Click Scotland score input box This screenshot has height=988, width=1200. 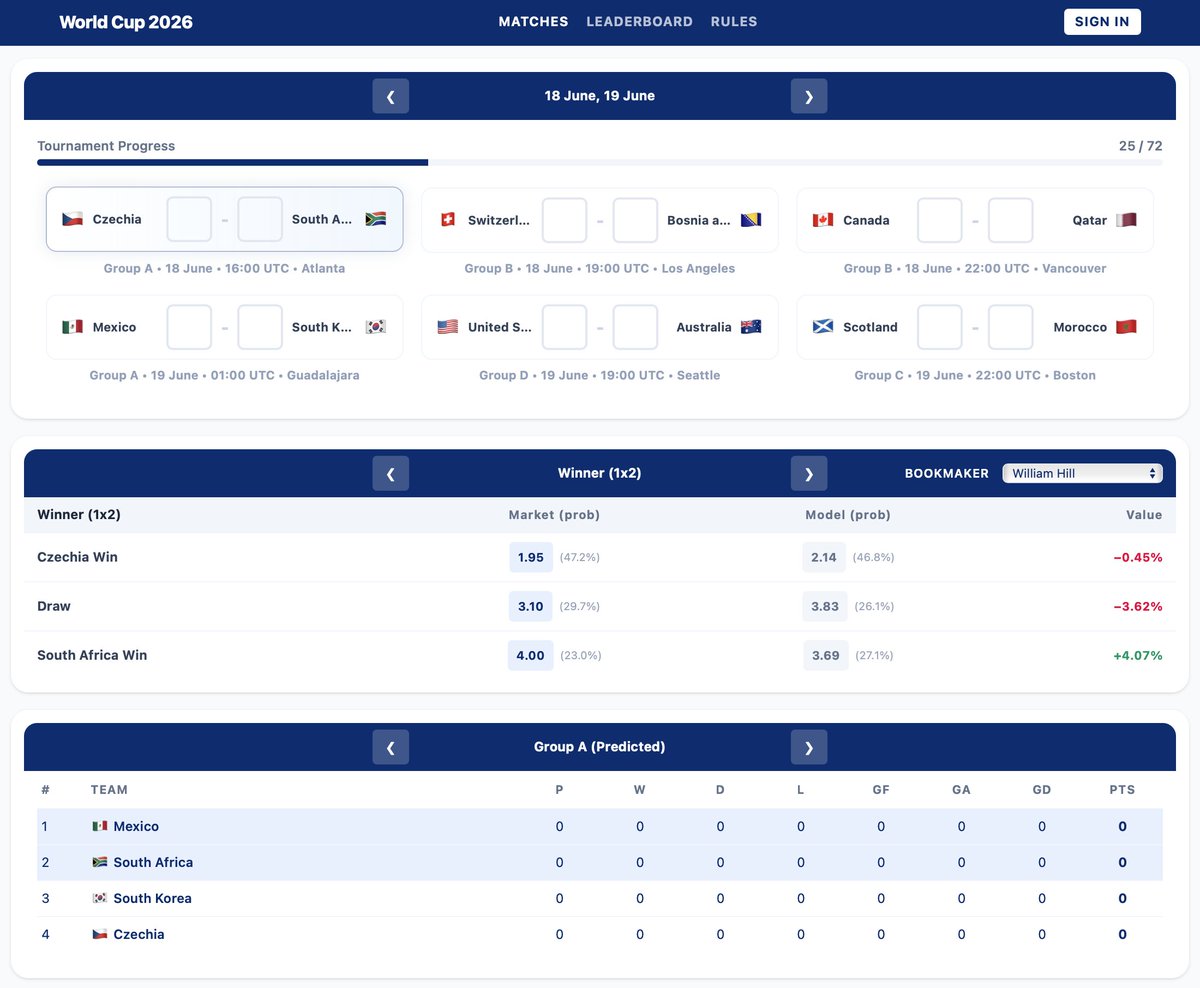(940, 327)
